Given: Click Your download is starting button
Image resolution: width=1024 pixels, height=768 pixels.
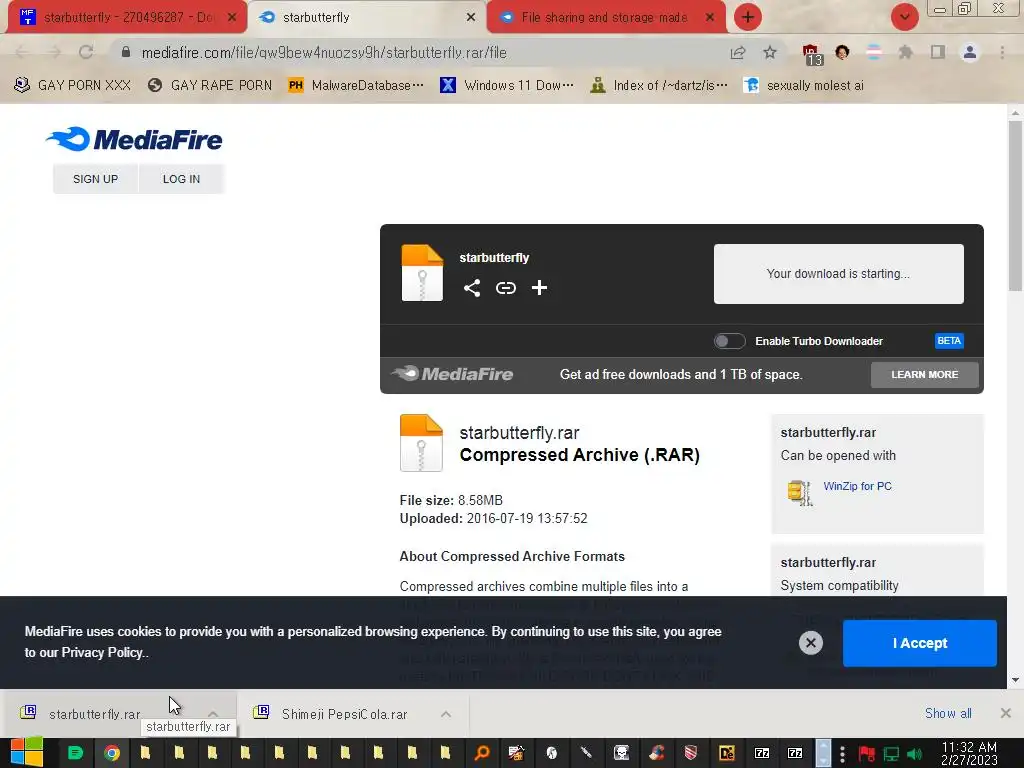Looking at the screenshot, I should click(839, 274).
